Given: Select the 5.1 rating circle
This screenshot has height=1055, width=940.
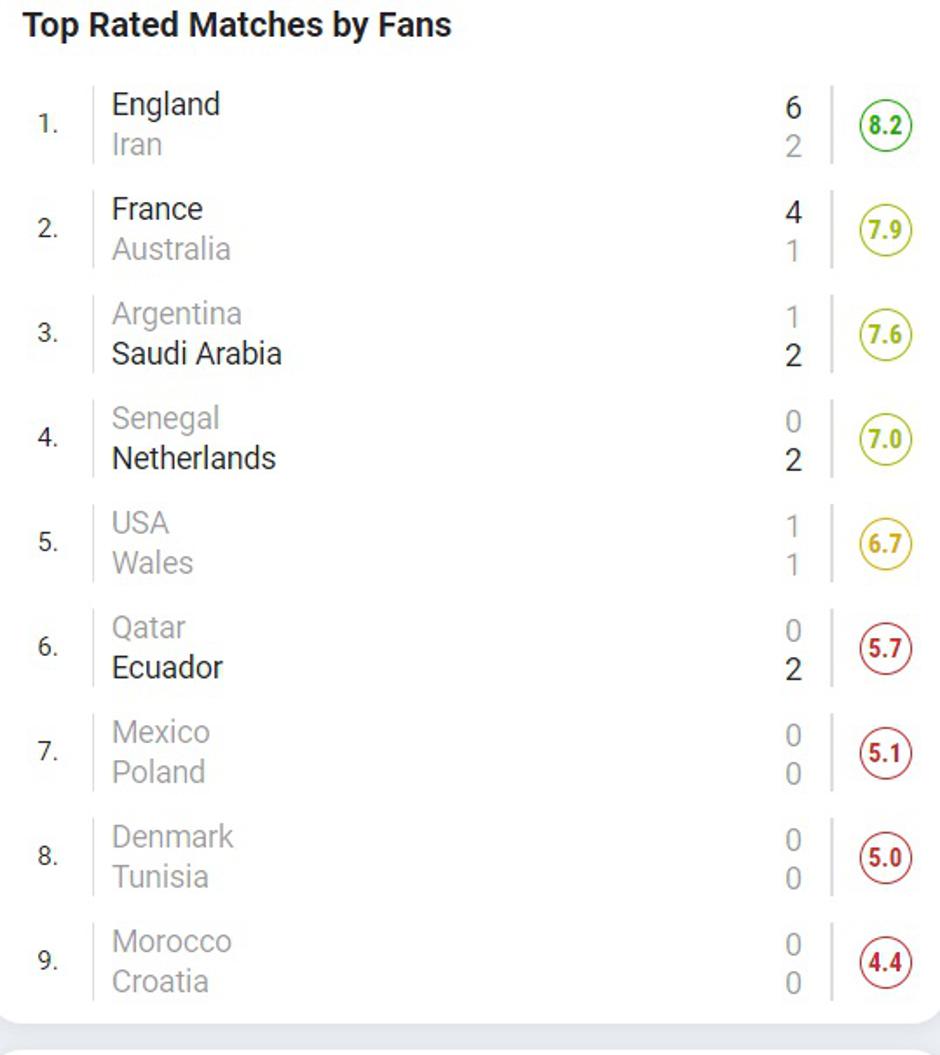Looking at the screenshot, I should point(885,753).
